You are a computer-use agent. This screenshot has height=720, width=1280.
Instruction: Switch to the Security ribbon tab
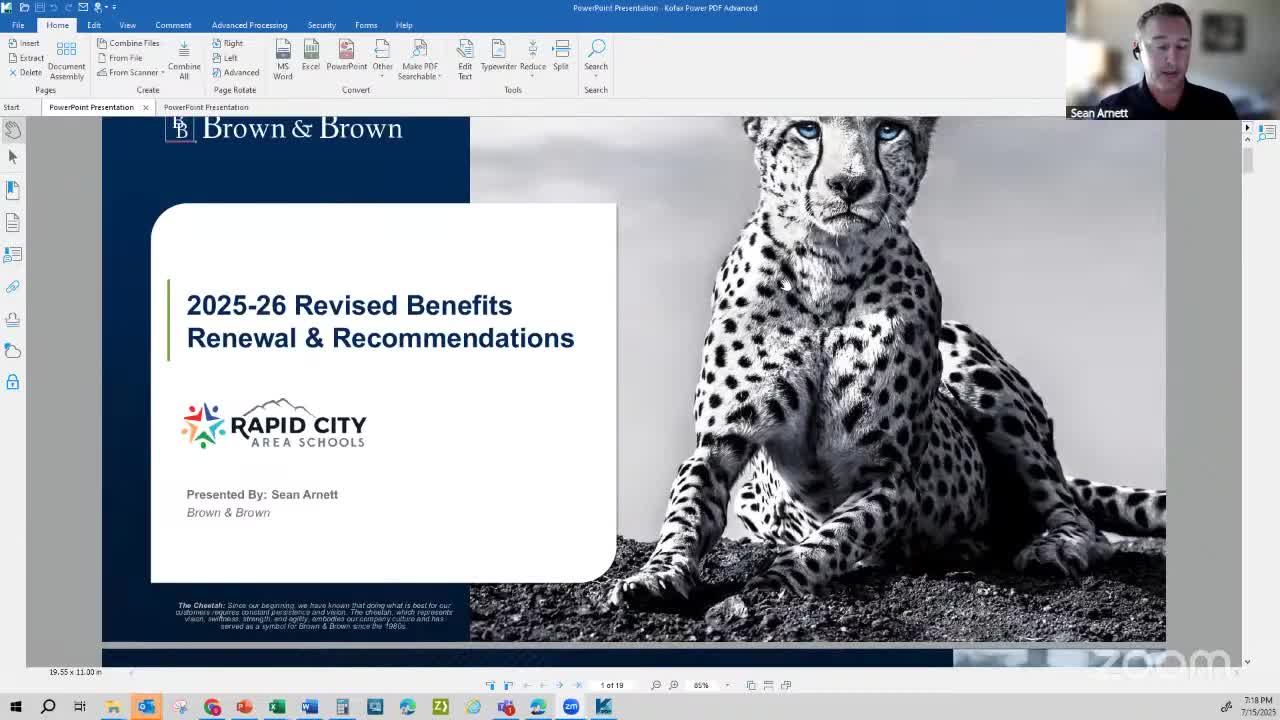point(321,25)
